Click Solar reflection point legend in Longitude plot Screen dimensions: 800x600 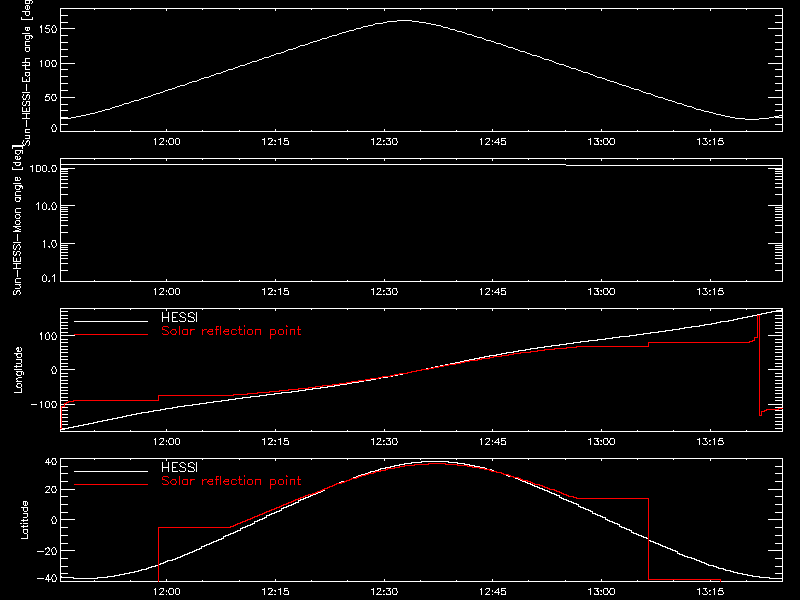click(231, 331)
